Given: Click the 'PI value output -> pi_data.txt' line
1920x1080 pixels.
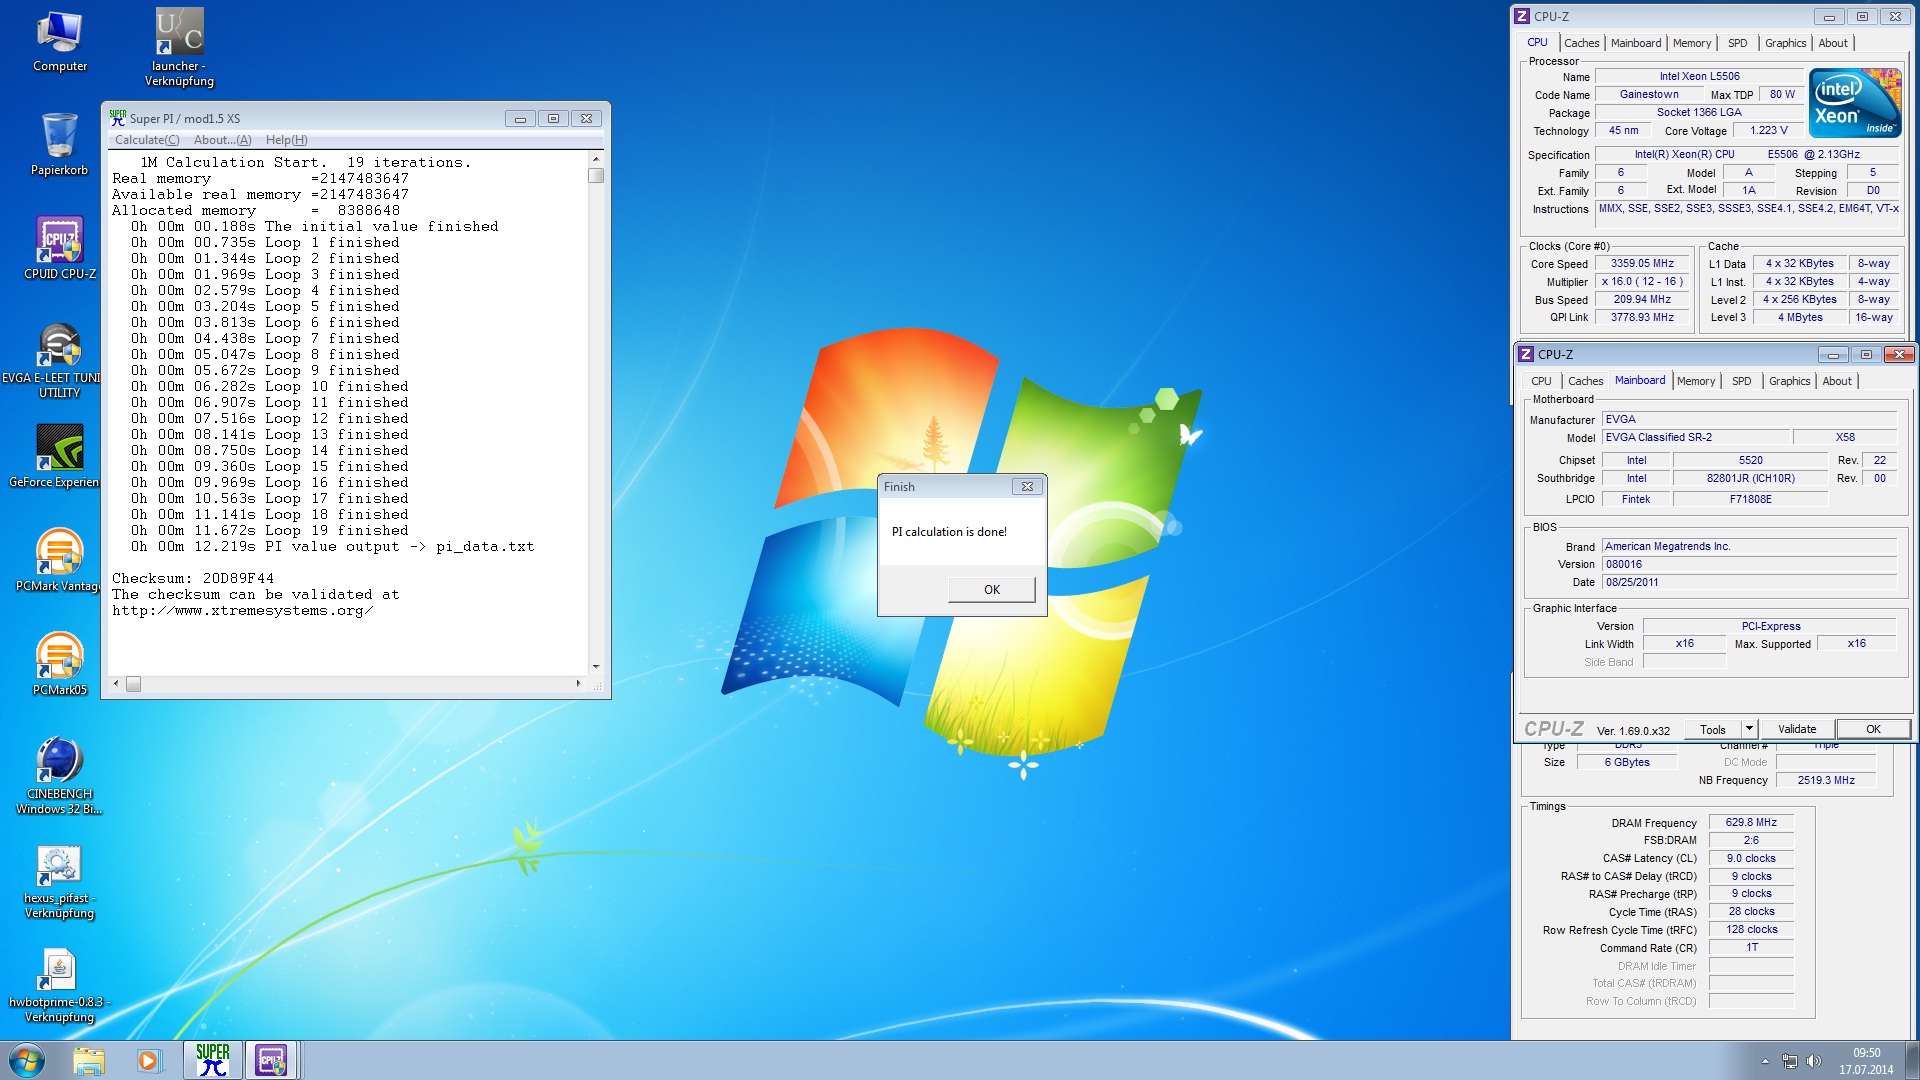Looking at the screenshot, I should (x=333, y=547).
